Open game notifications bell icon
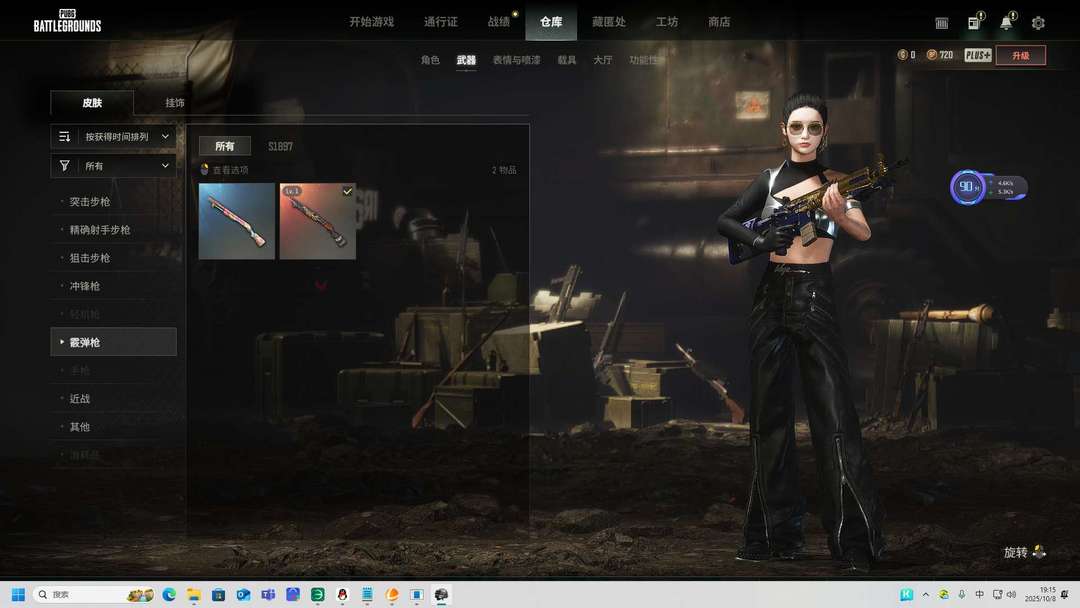Image resolution: width=1080 pixels, height=608 pixels. click(1006, 23)
